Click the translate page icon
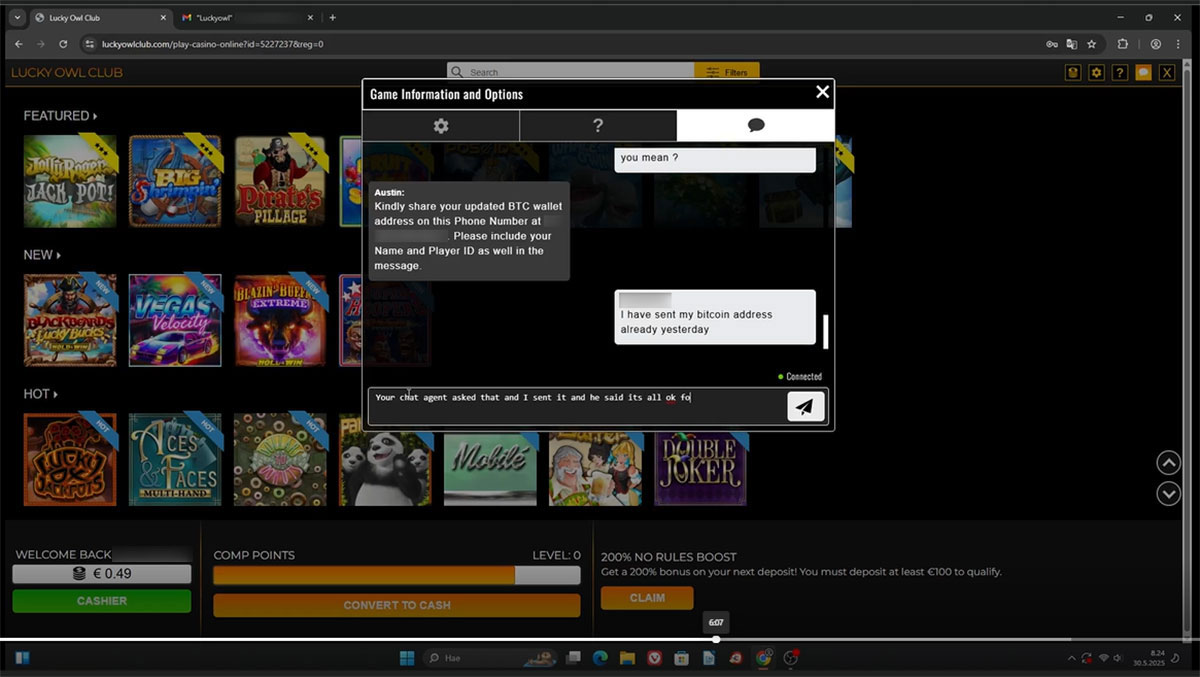Viewport: 1200px width, 677px height. [1071, 44]
